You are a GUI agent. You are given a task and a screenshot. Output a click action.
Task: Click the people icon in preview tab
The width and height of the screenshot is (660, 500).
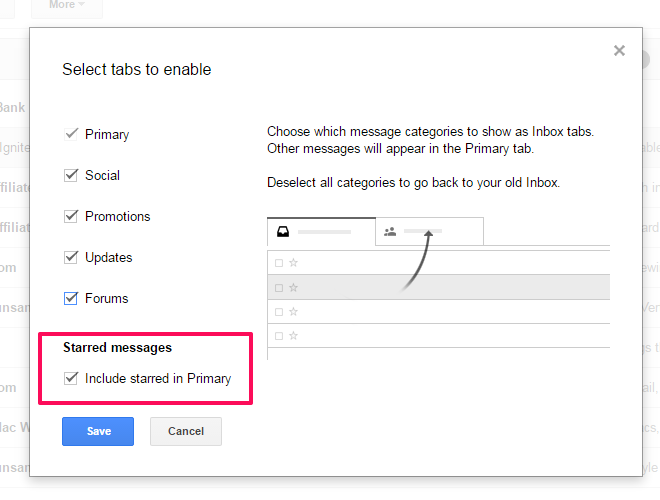[x=390, y=231]
